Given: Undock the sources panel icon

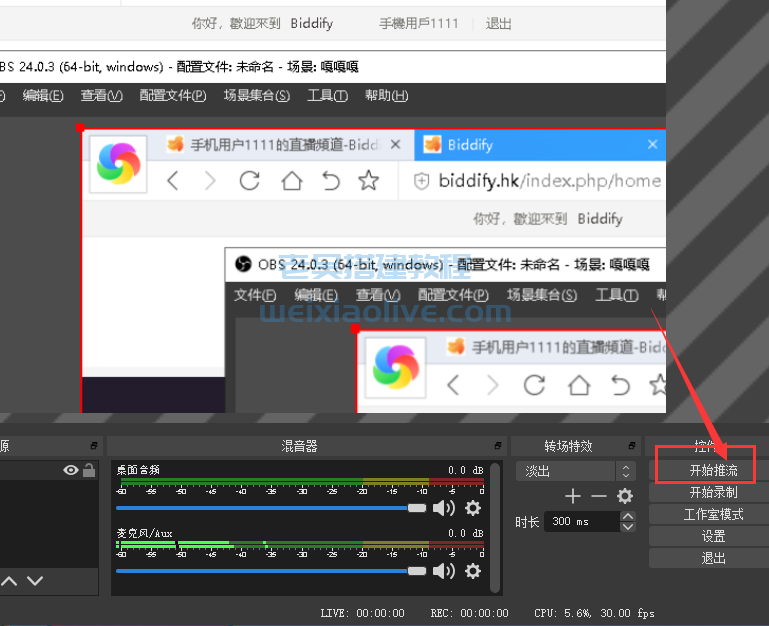Looking at the screenshot, I should pos(94,445).
